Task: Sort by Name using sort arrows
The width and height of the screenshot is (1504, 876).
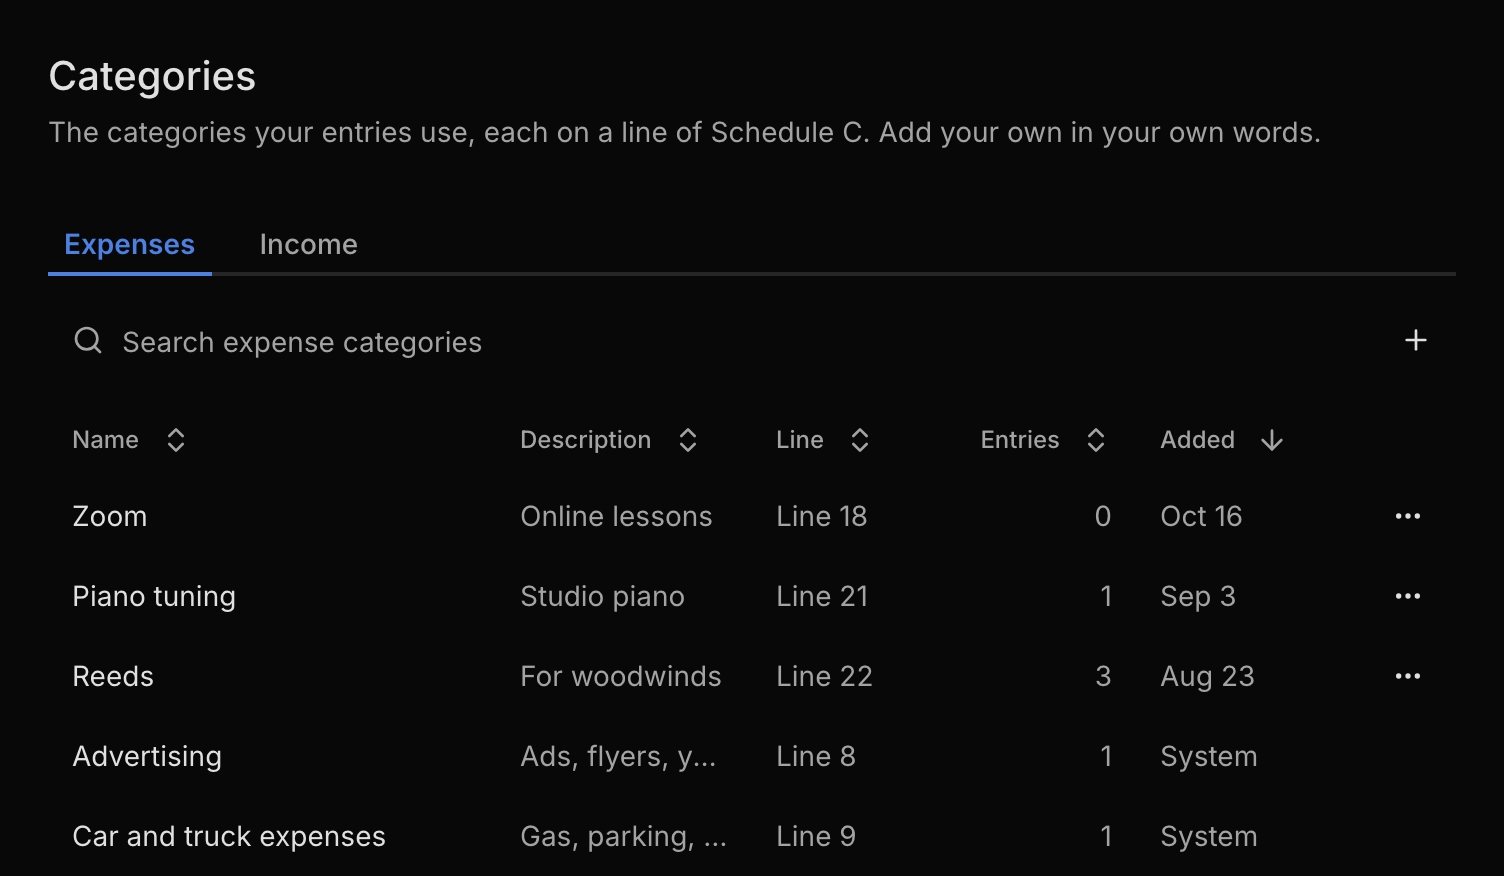Action: [x=176, y=440]
